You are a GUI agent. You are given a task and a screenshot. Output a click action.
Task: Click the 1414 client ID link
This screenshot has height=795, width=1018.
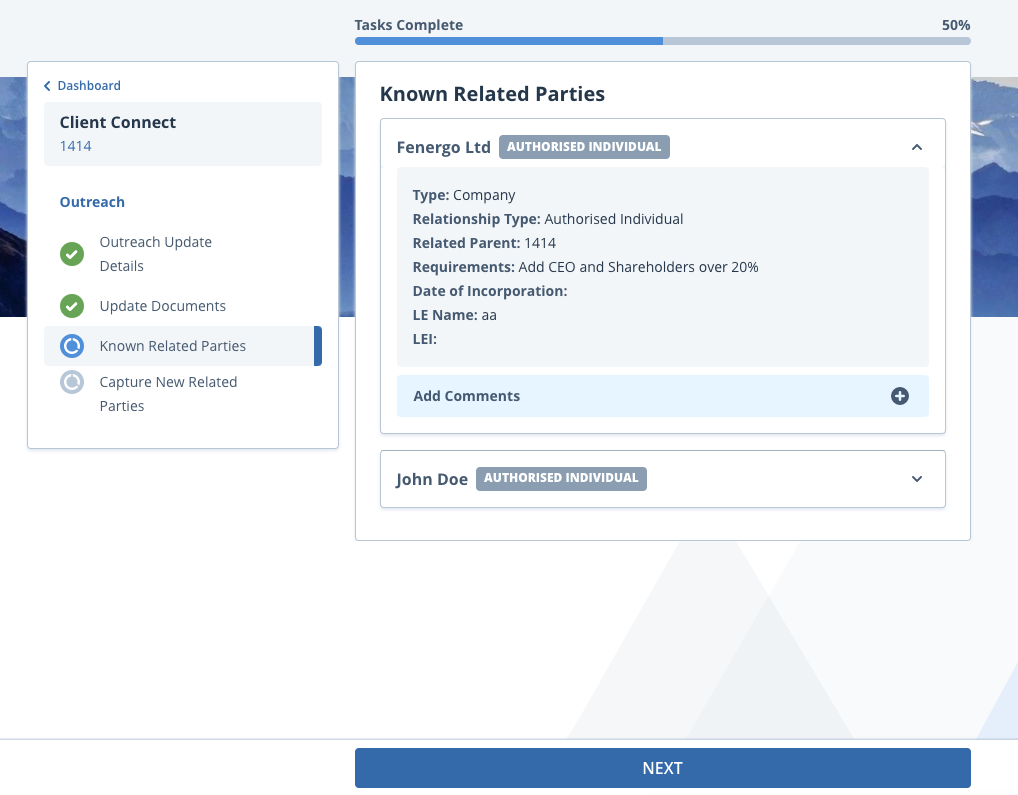tap(75, 146)
